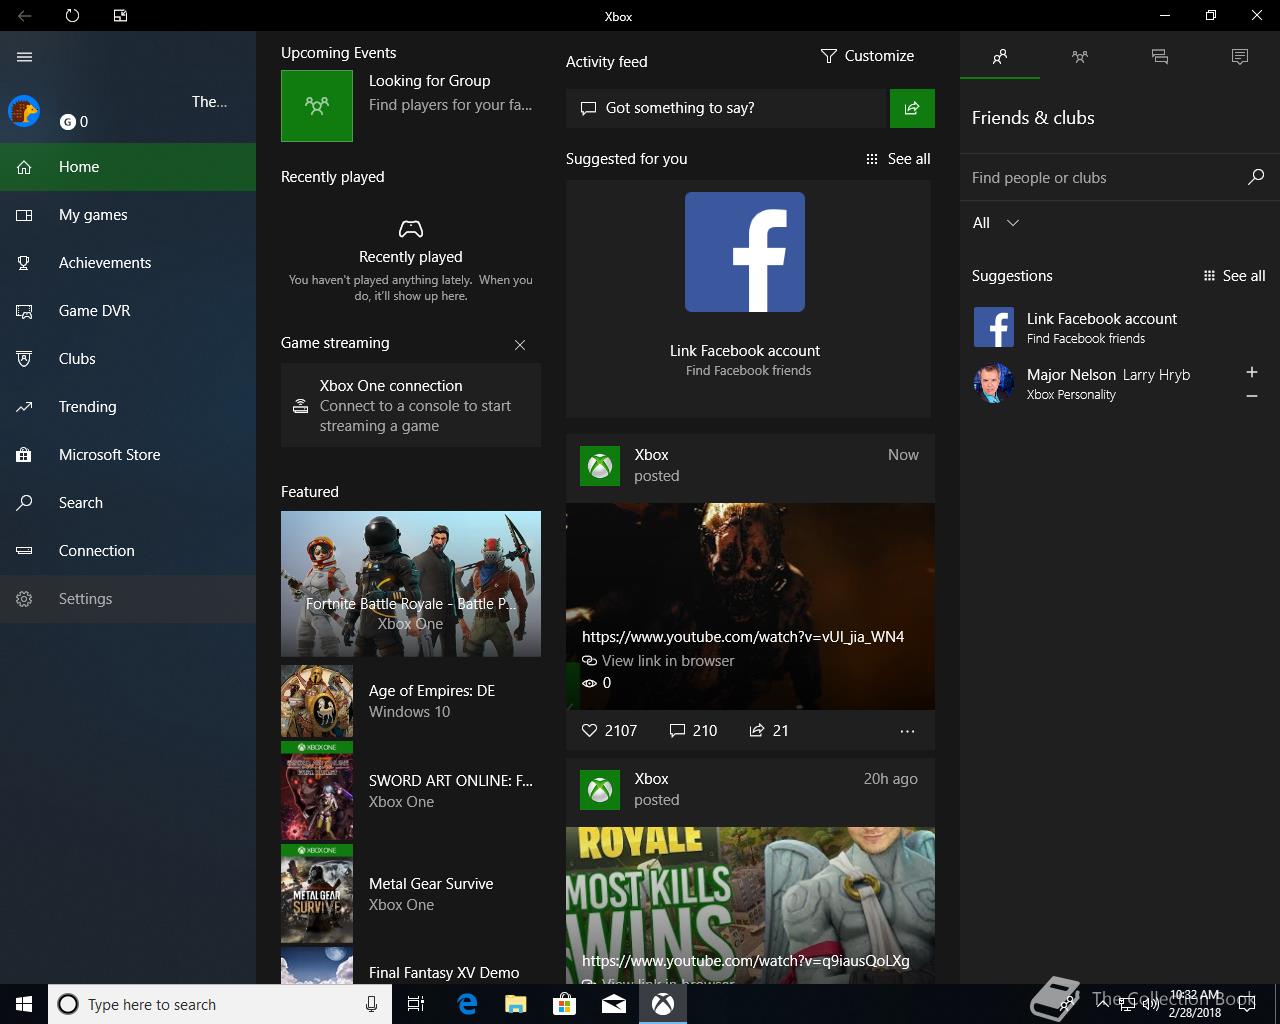Open Settings in sidebar
Image resolution: width=1280 pixels, height=1024 pixels.
coord(128,599)
